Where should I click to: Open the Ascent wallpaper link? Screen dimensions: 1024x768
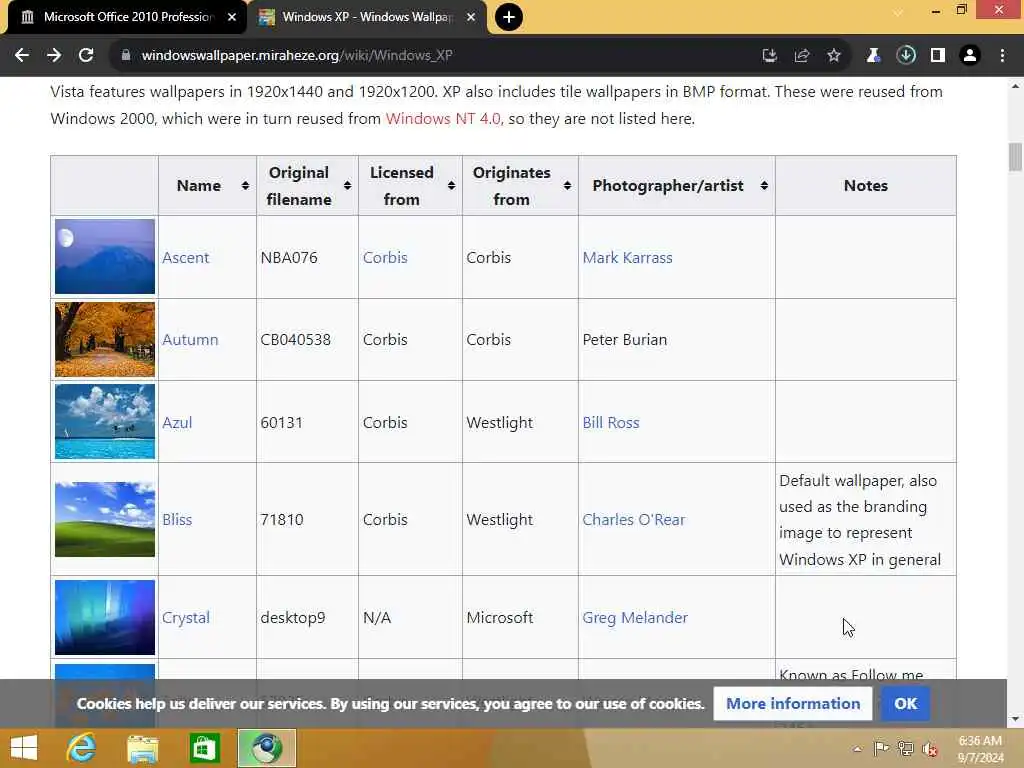(x=185, y=257)
